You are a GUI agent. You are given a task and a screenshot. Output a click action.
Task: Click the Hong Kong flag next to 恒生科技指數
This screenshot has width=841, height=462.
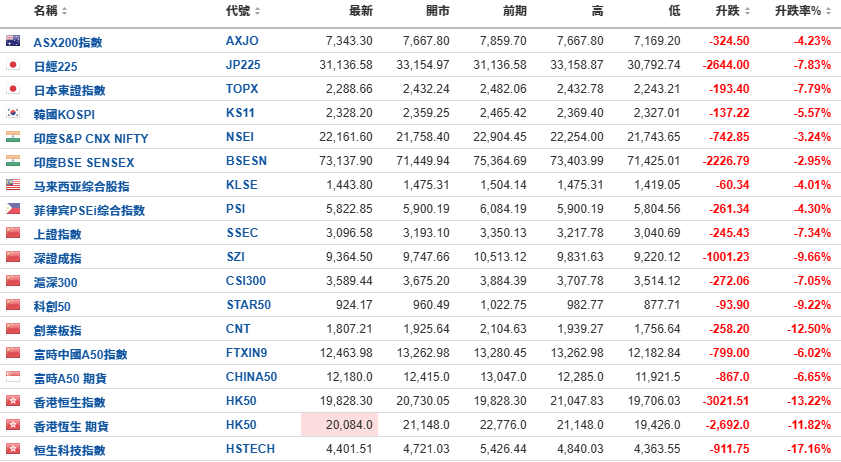point(13,449)
